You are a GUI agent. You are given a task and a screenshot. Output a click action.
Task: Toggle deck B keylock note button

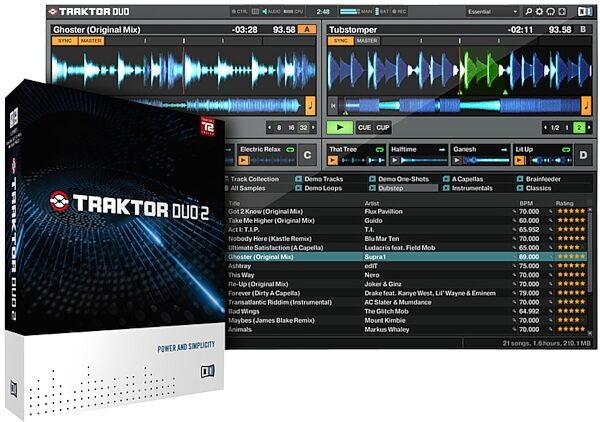[x=586, y=106]
